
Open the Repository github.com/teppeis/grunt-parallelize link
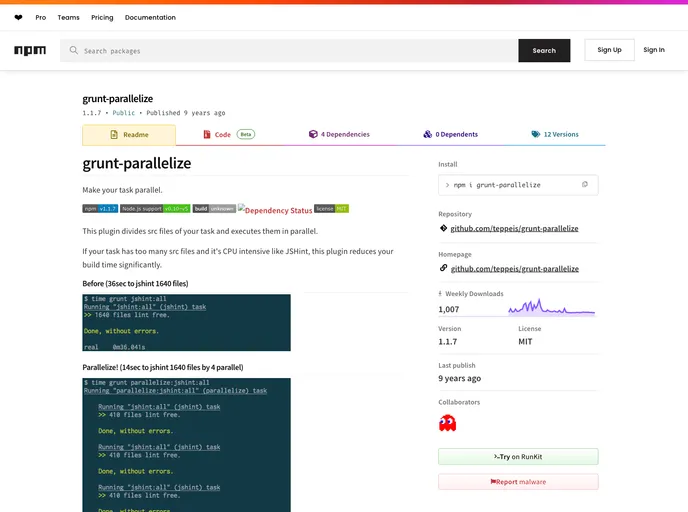point(514,228)
